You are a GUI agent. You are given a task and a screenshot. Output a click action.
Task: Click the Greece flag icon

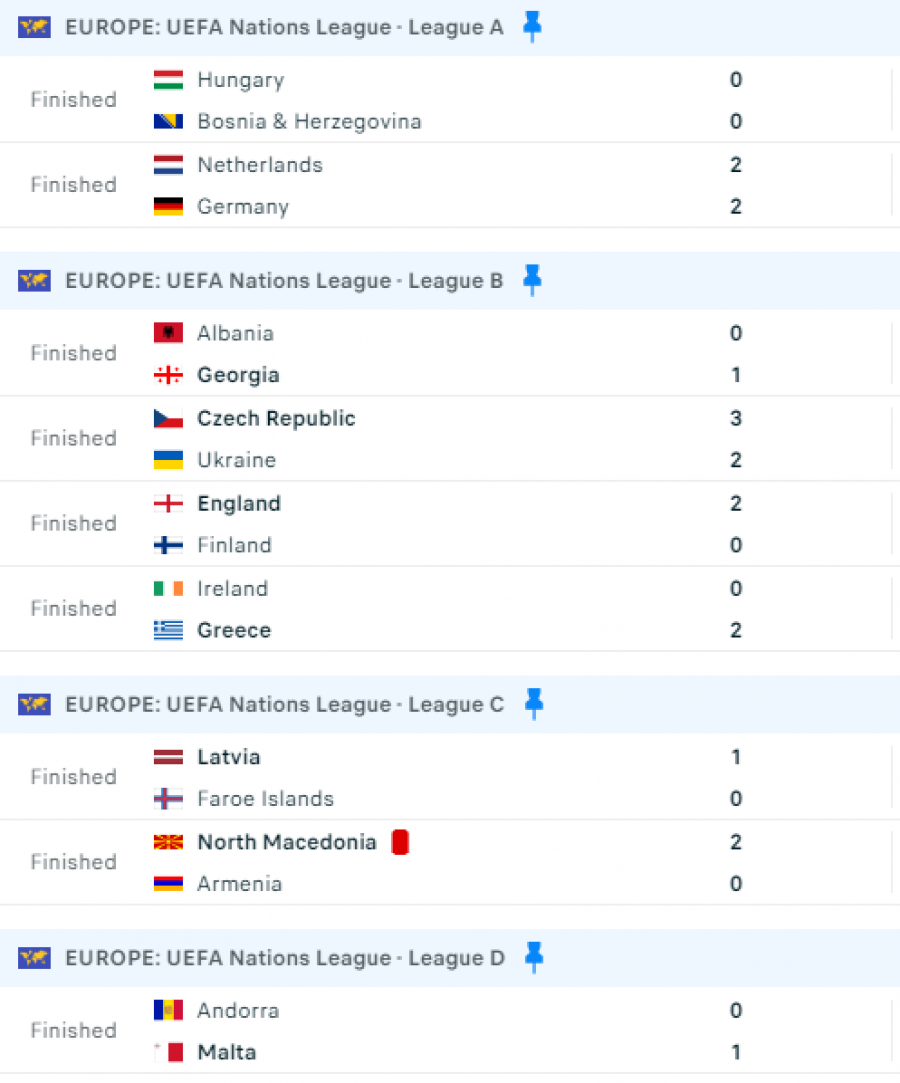[168, 630]
